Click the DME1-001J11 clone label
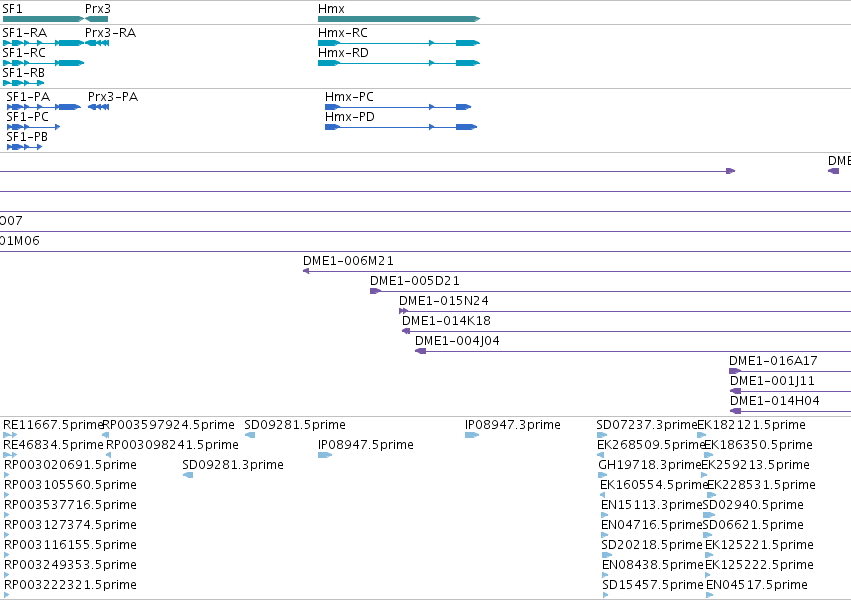Screen dimensions: 851x600 coord(772,381)
